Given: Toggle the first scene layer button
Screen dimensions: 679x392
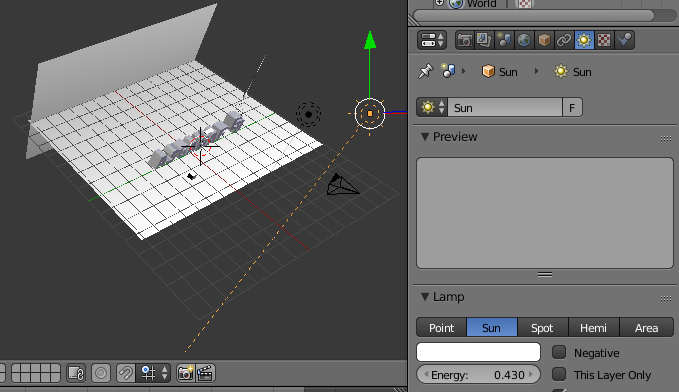Looking at the screenshot, I should point(17,368).
